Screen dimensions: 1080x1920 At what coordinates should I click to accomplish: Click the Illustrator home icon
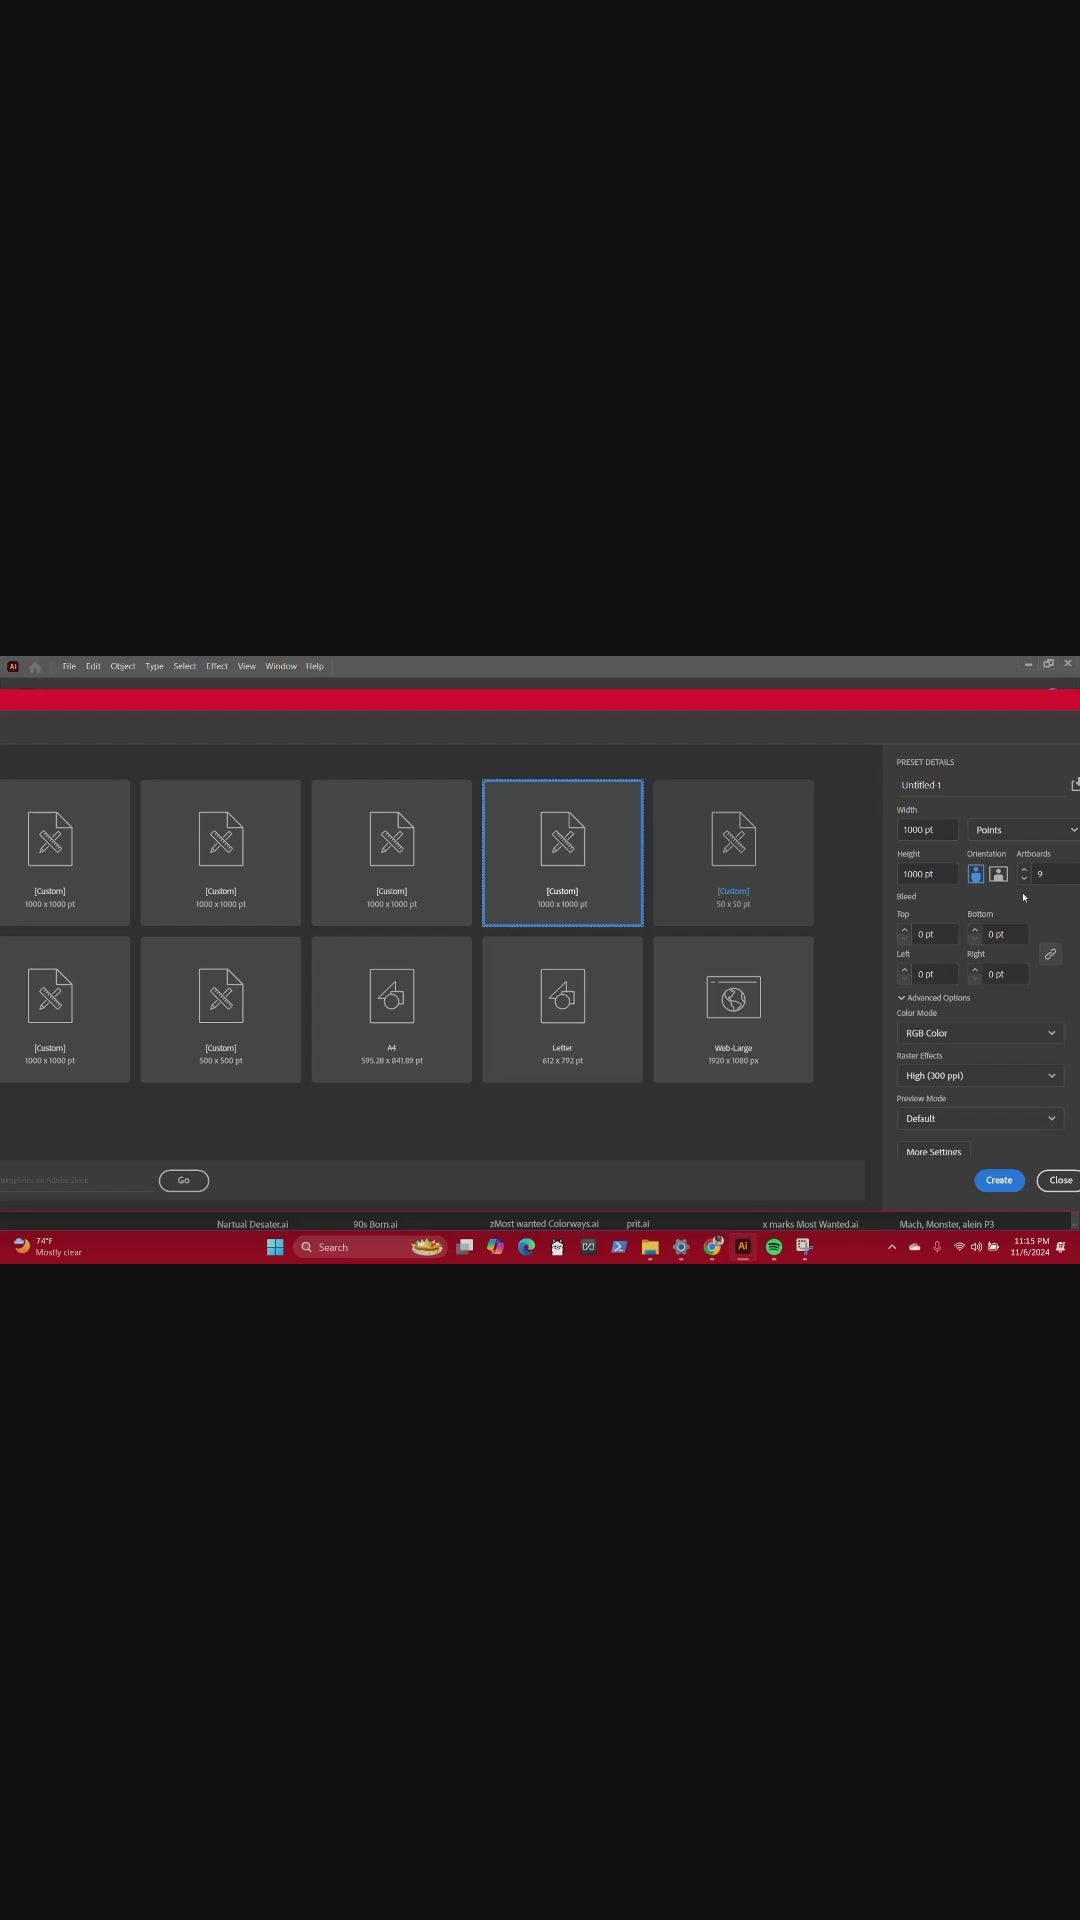point(35,667)
